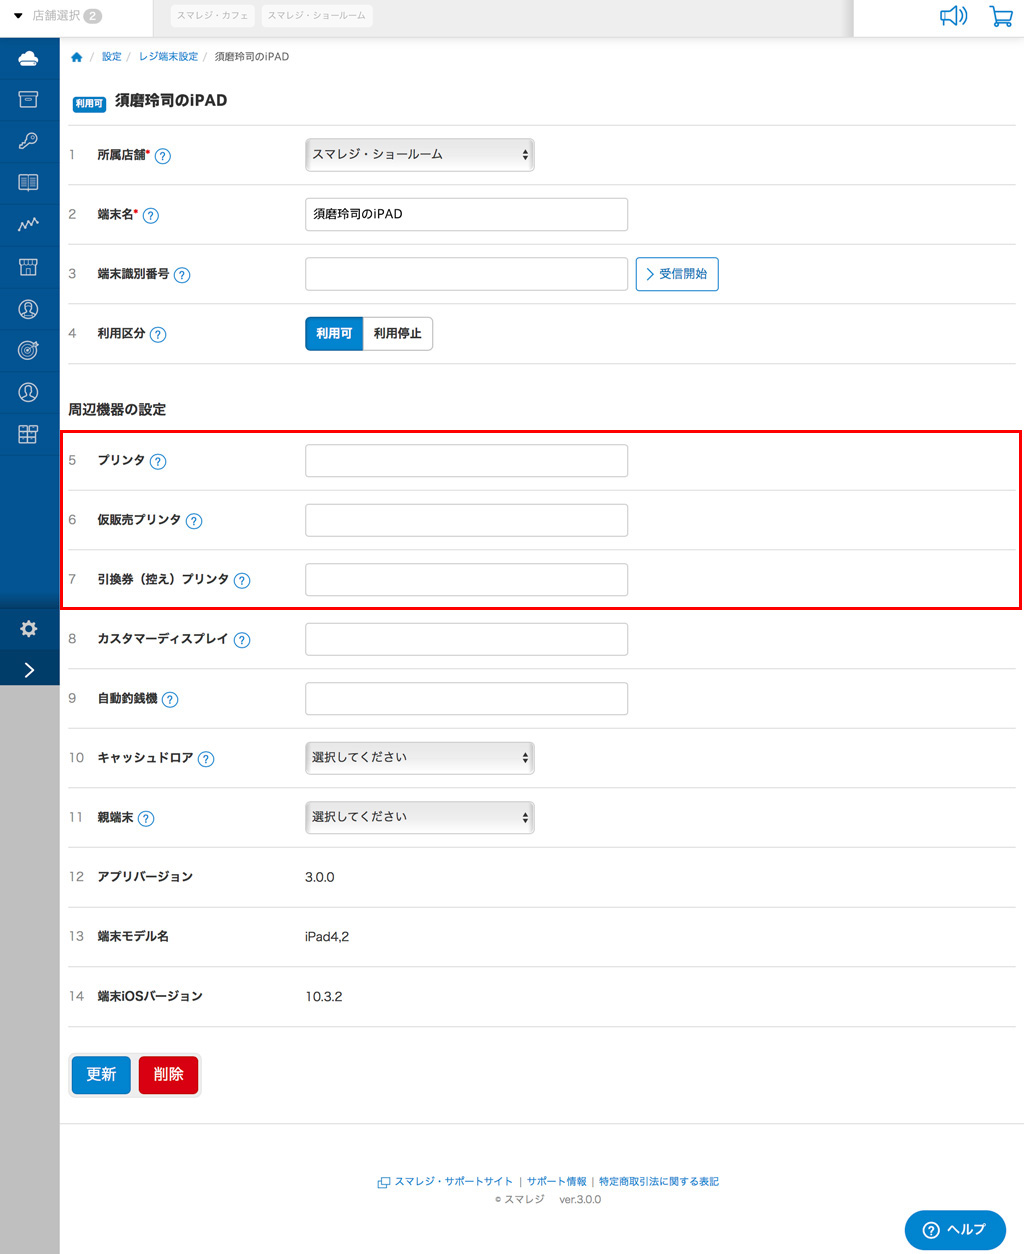1024x1254 pixels.
Task: Open the 親端末 selection dropdown
Action: [419, 817]
